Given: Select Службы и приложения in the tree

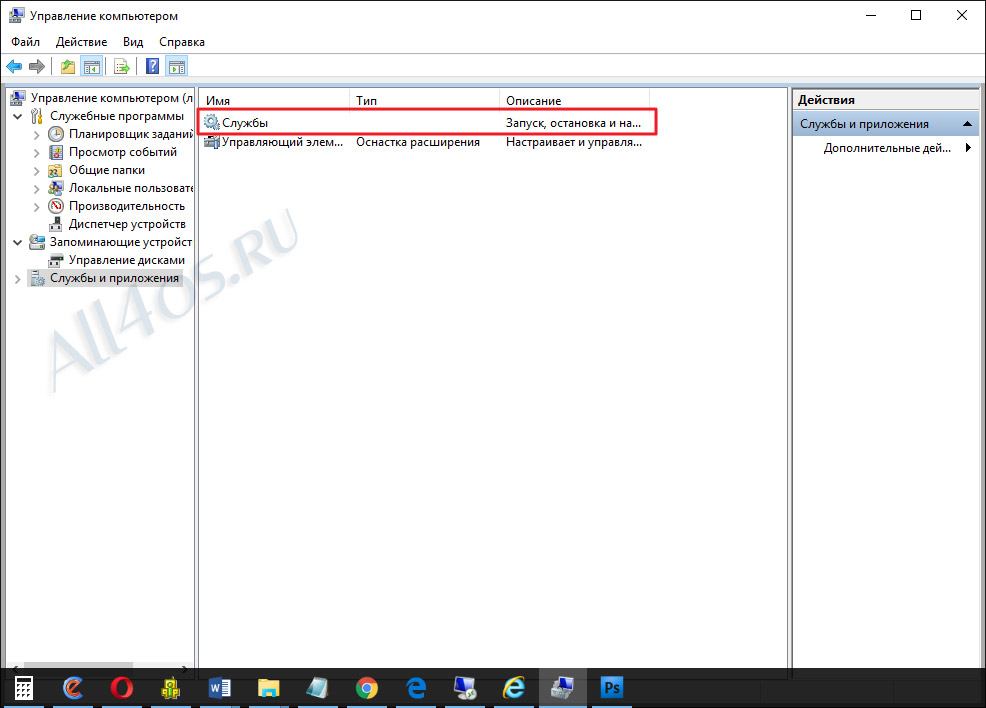Looking at the screenshot, I should pos(114,279).
